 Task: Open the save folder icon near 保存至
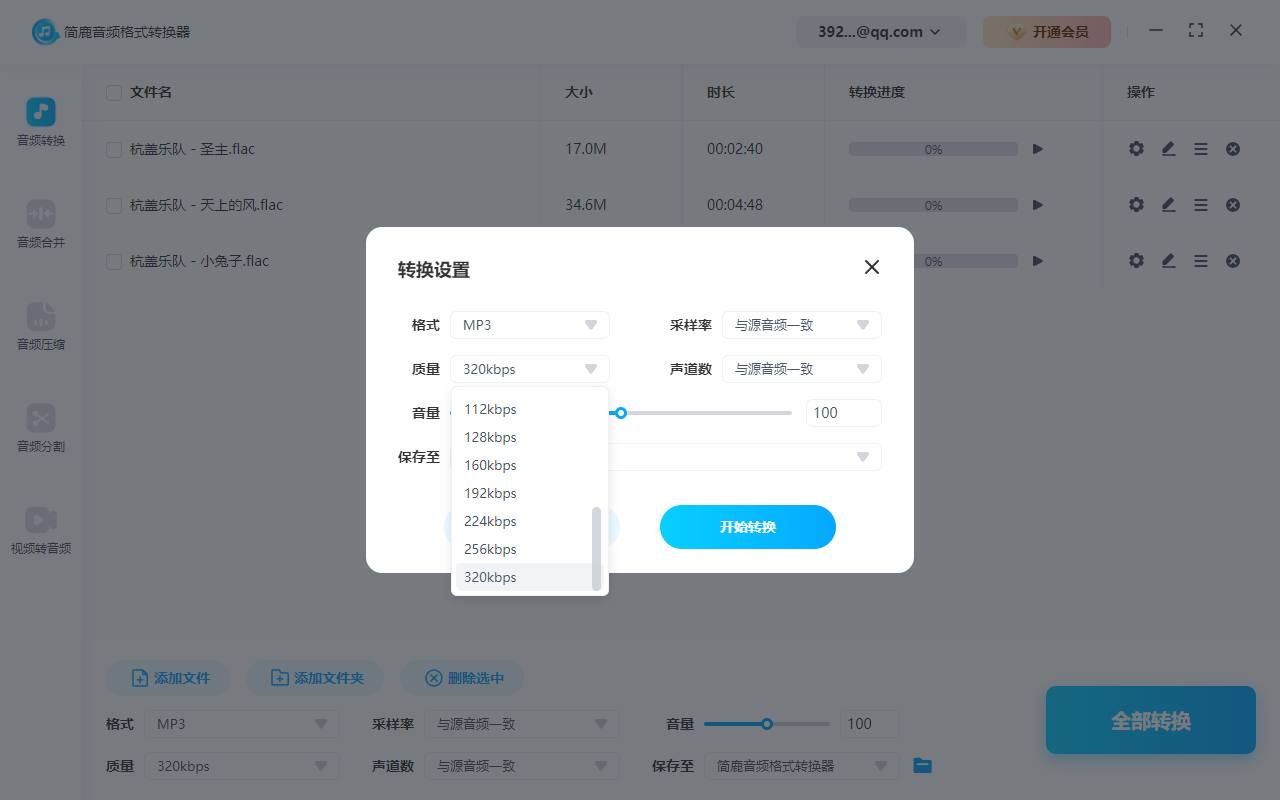point(922,765)
